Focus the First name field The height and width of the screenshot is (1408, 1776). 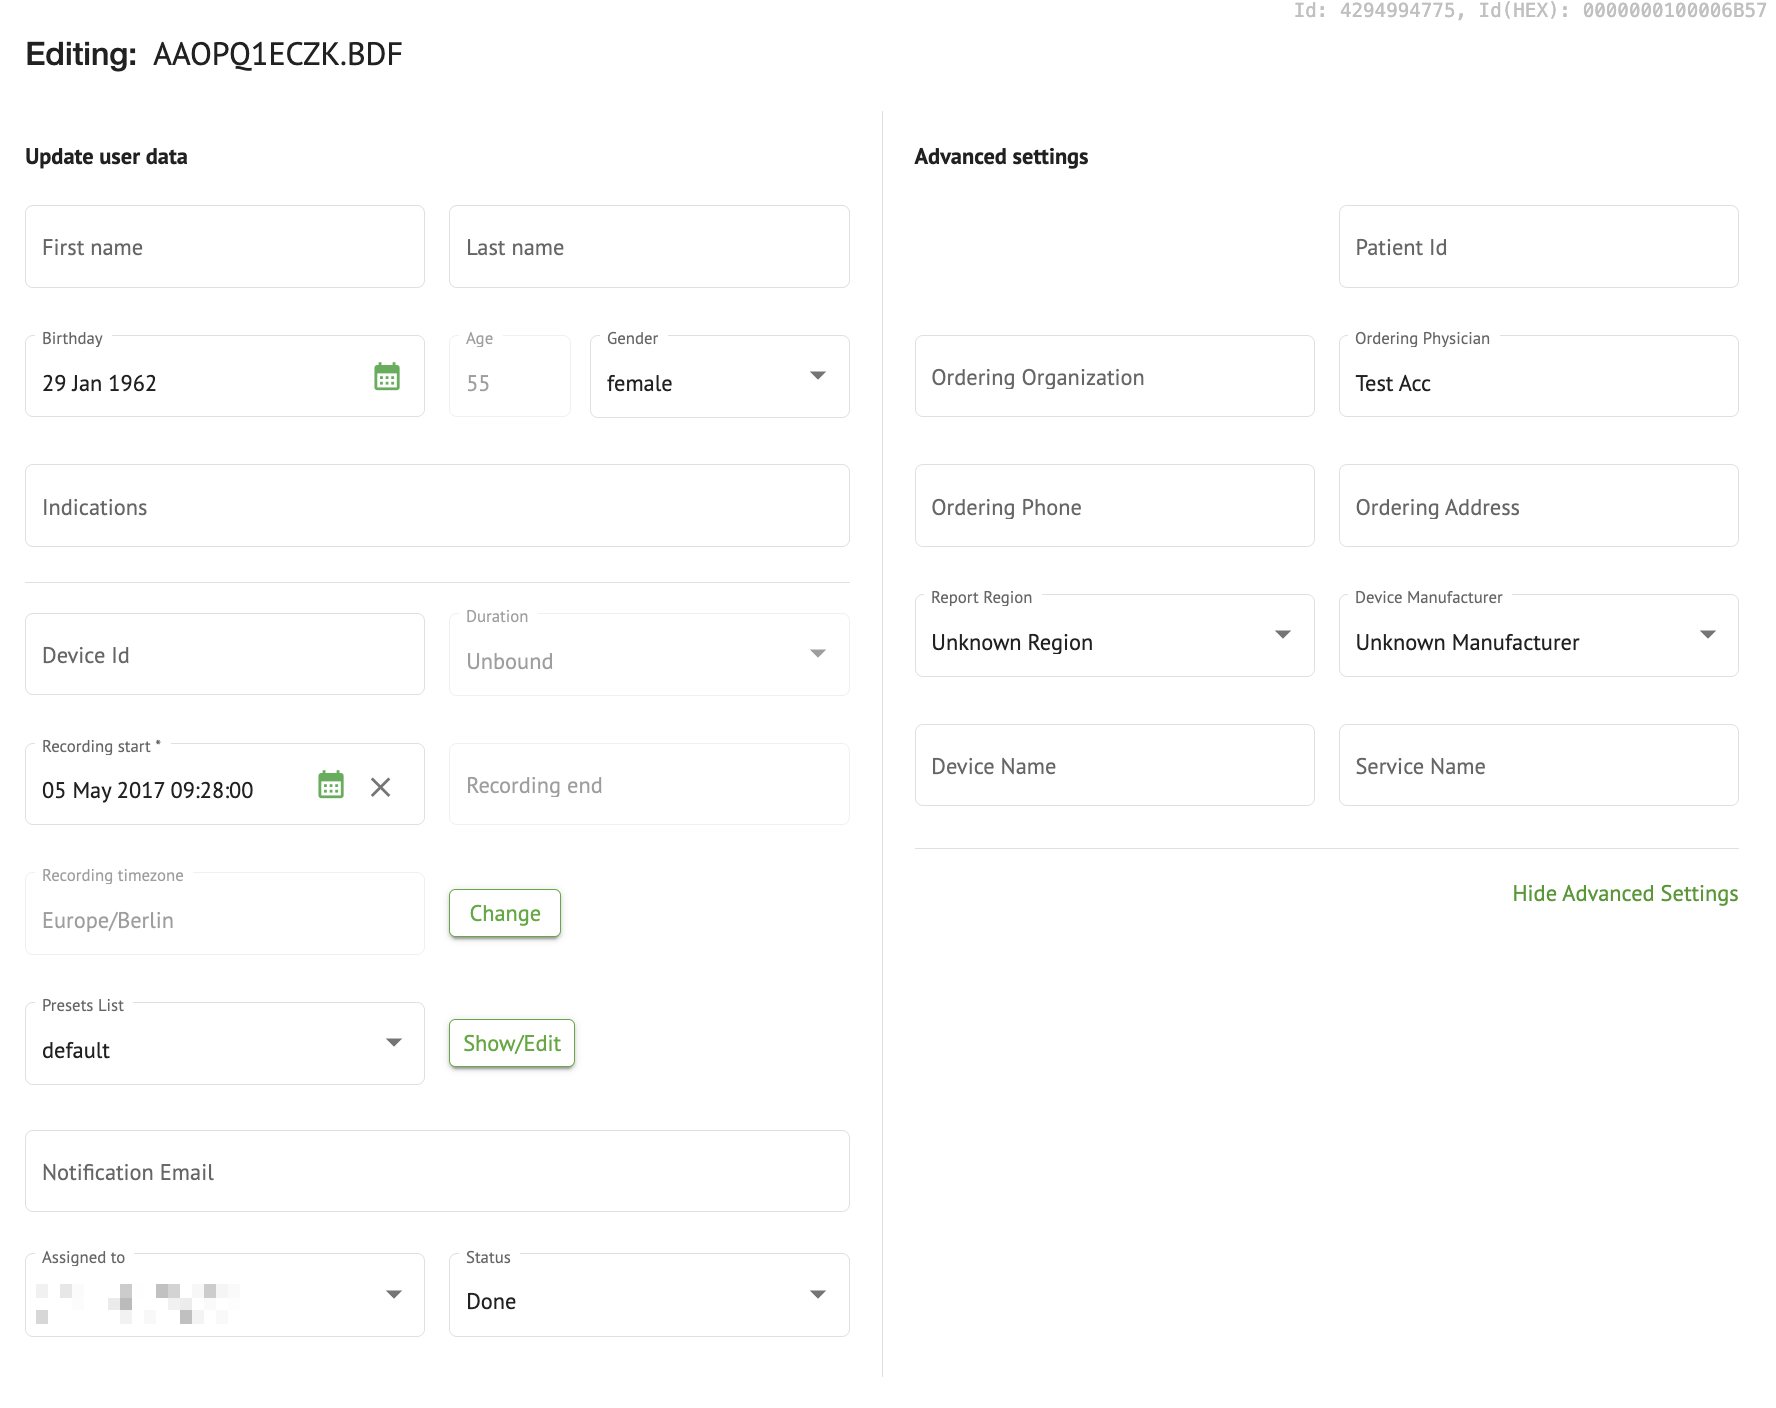[x=224, y=247]
